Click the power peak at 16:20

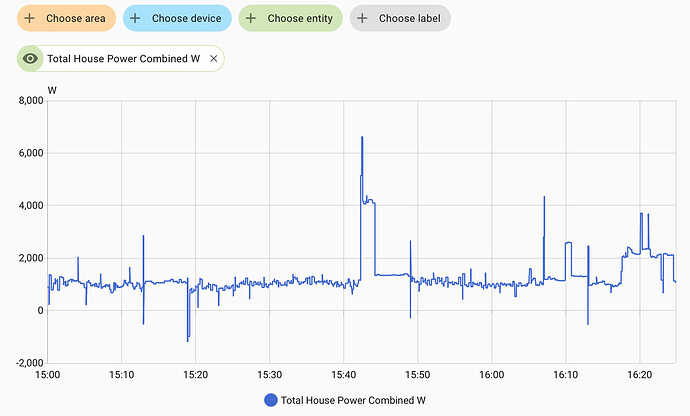(641, 214)
